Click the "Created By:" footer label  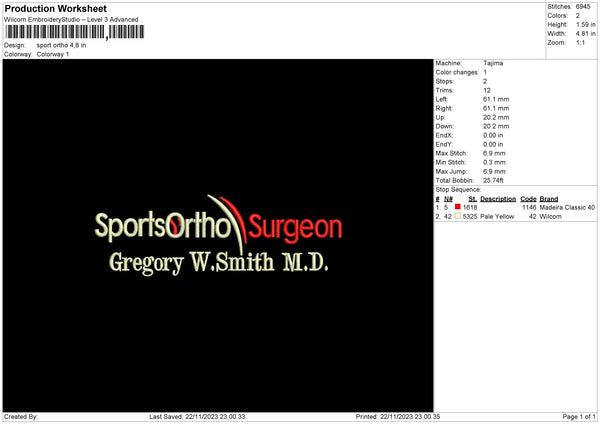click(x=21, y=417)
